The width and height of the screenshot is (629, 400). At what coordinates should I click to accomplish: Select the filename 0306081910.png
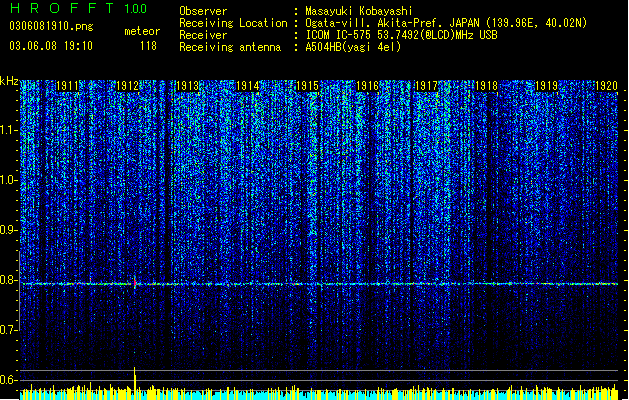click(51, 27)
